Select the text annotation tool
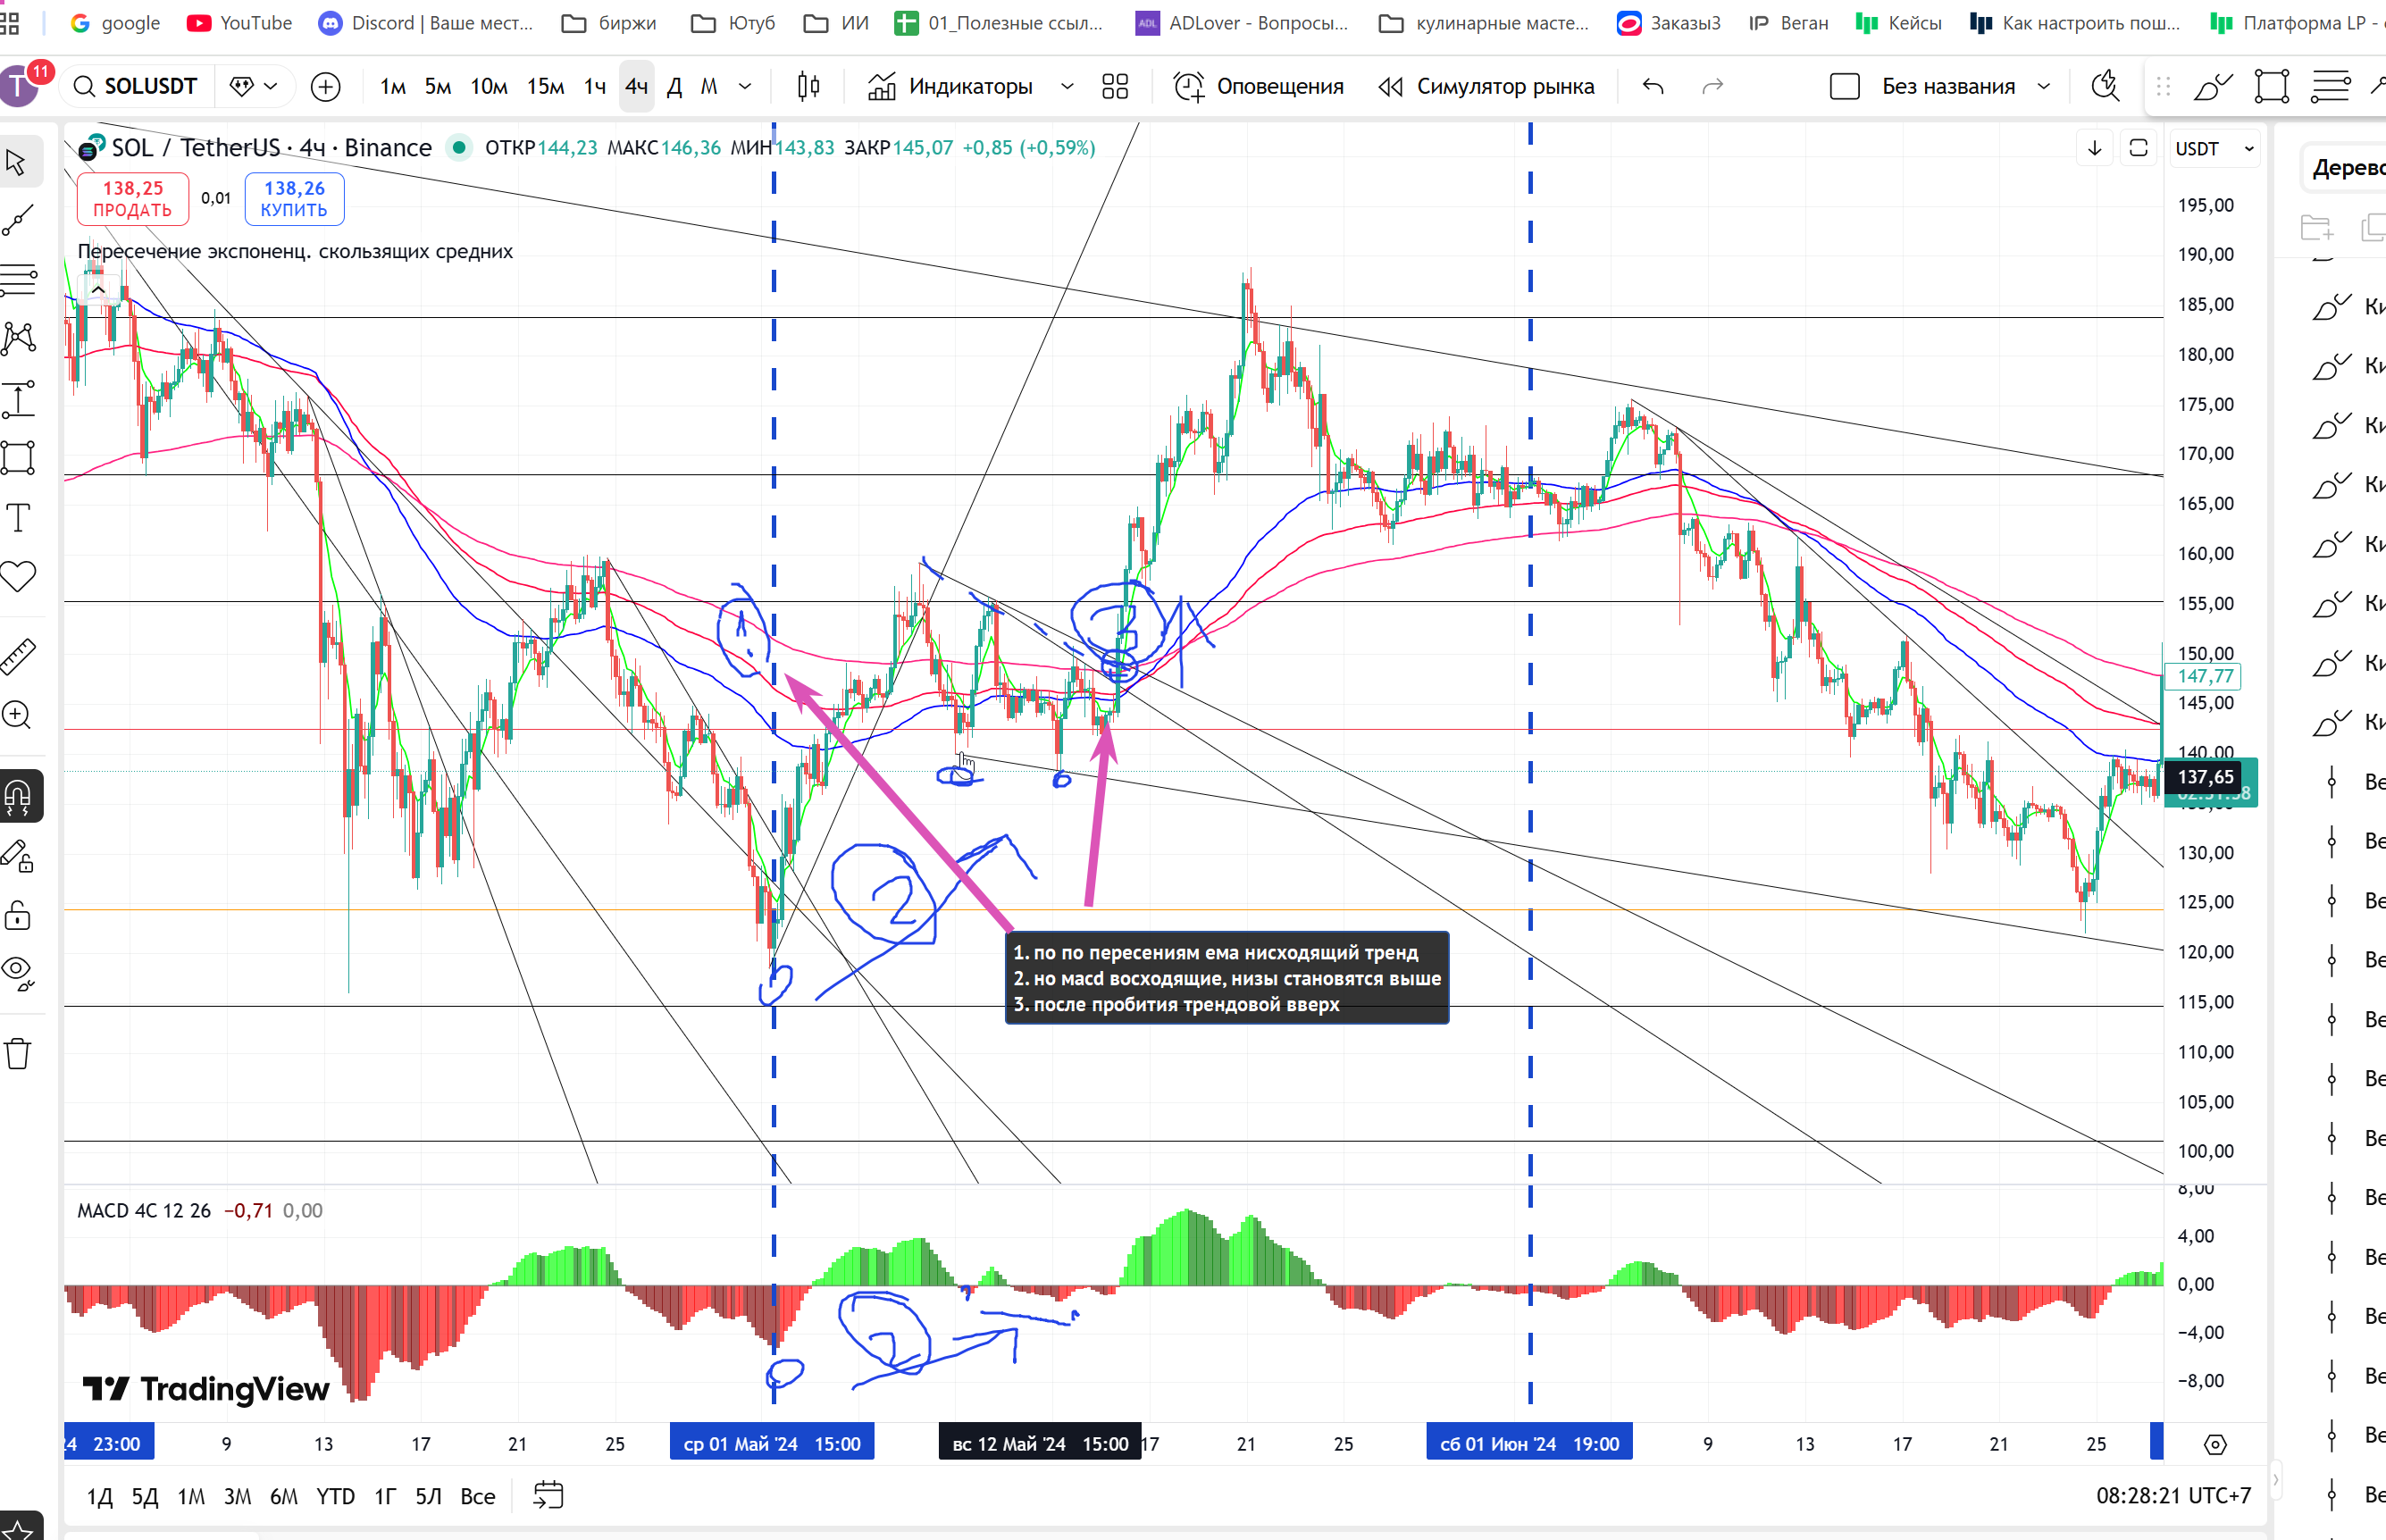This screenshot has height=1540, width=2386. (x=18, y=518)
